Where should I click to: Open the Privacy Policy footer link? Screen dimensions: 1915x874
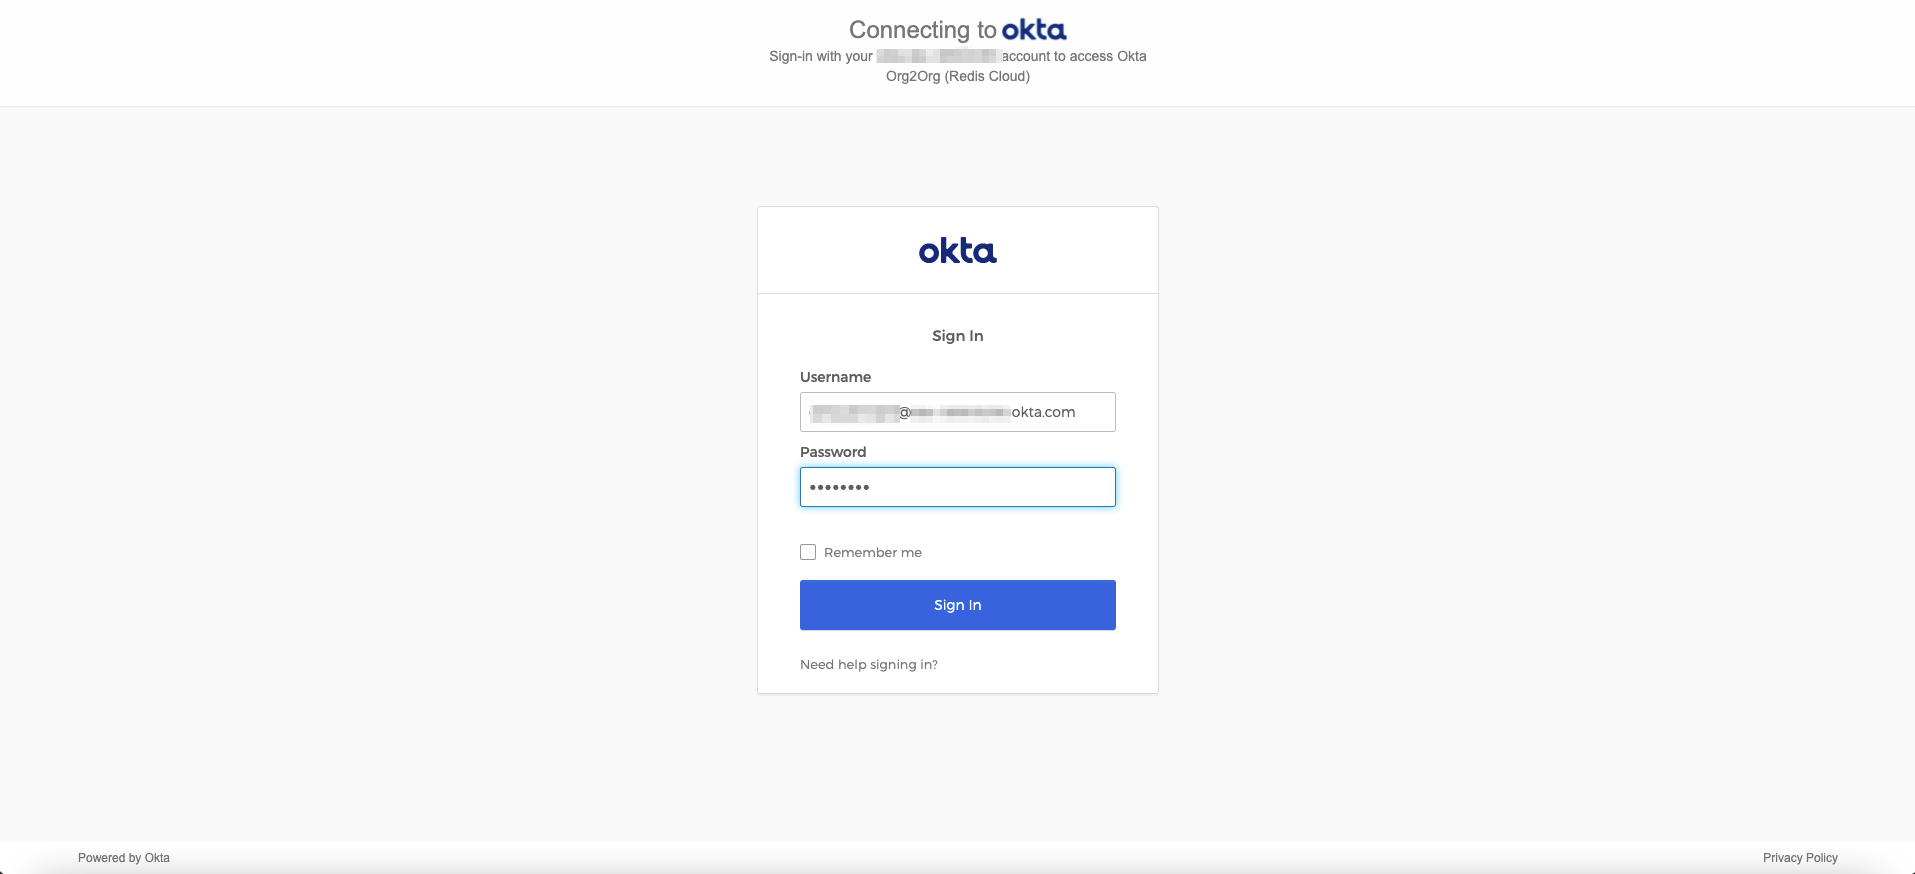pyautogui.click(x=1800, y=858)
